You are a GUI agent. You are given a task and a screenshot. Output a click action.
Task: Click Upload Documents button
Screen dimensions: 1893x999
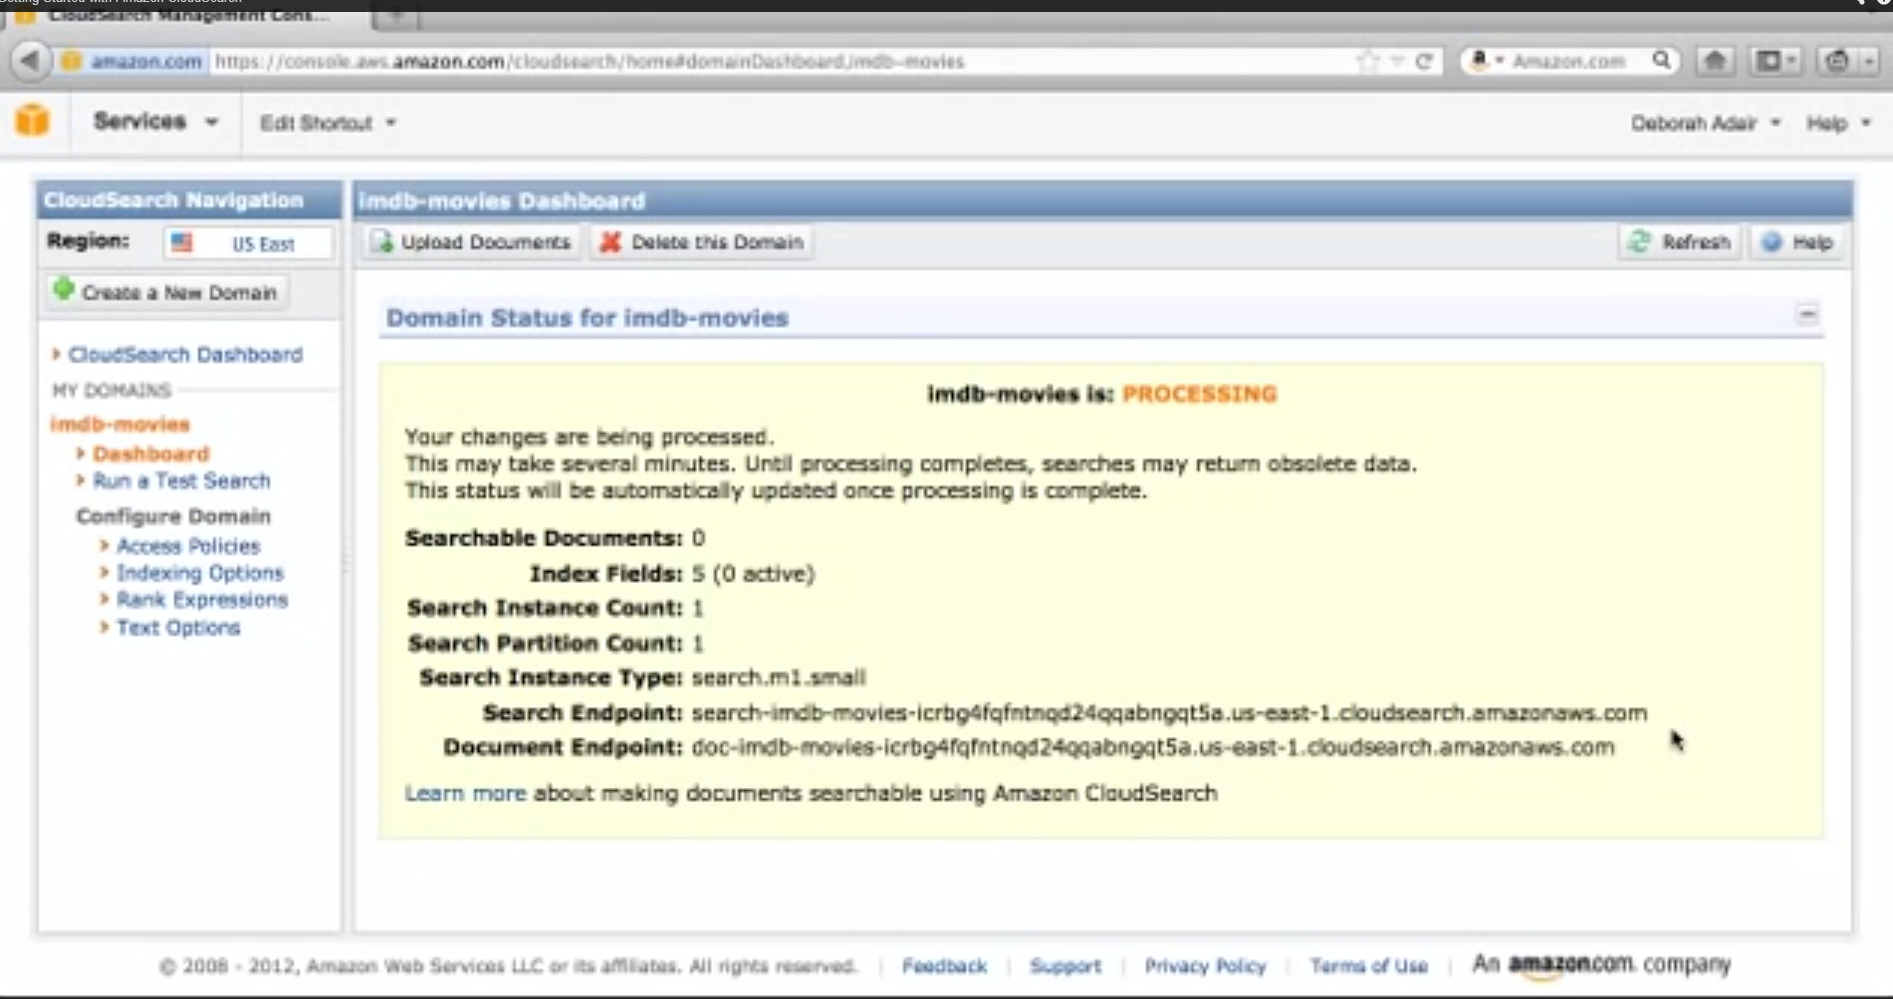(x=471, y=242)
